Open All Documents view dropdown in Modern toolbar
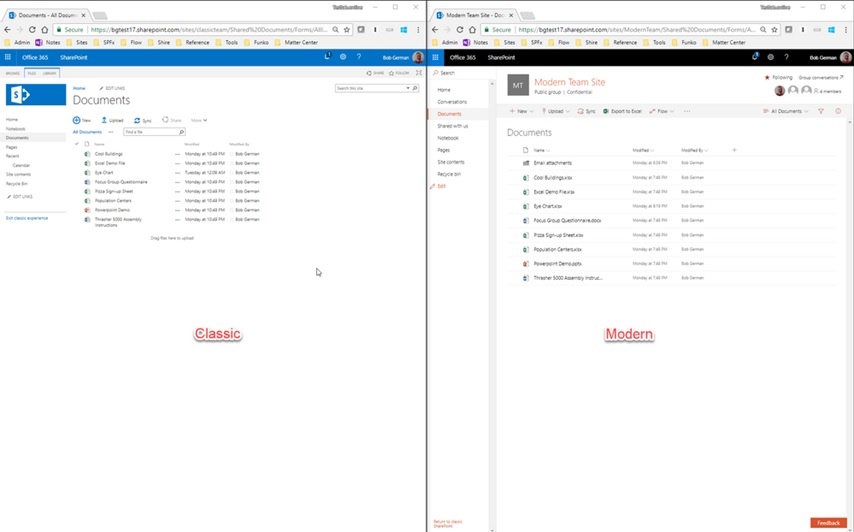 [786, 111]
